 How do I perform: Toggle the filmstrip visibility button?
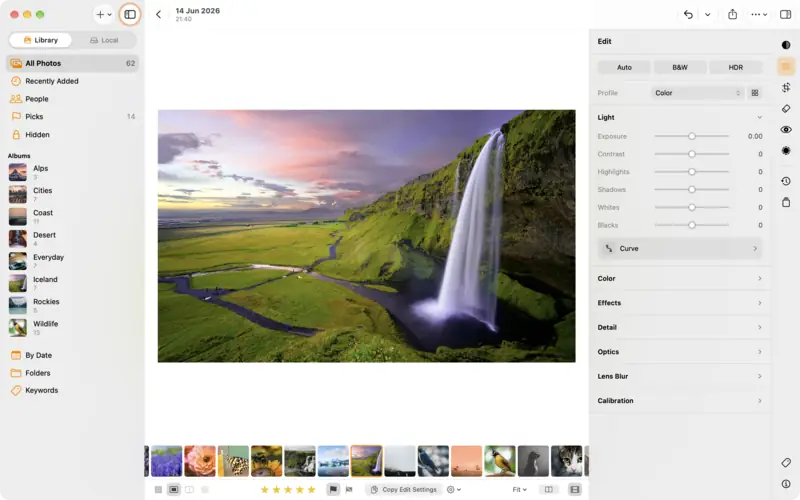coord(574,490)
